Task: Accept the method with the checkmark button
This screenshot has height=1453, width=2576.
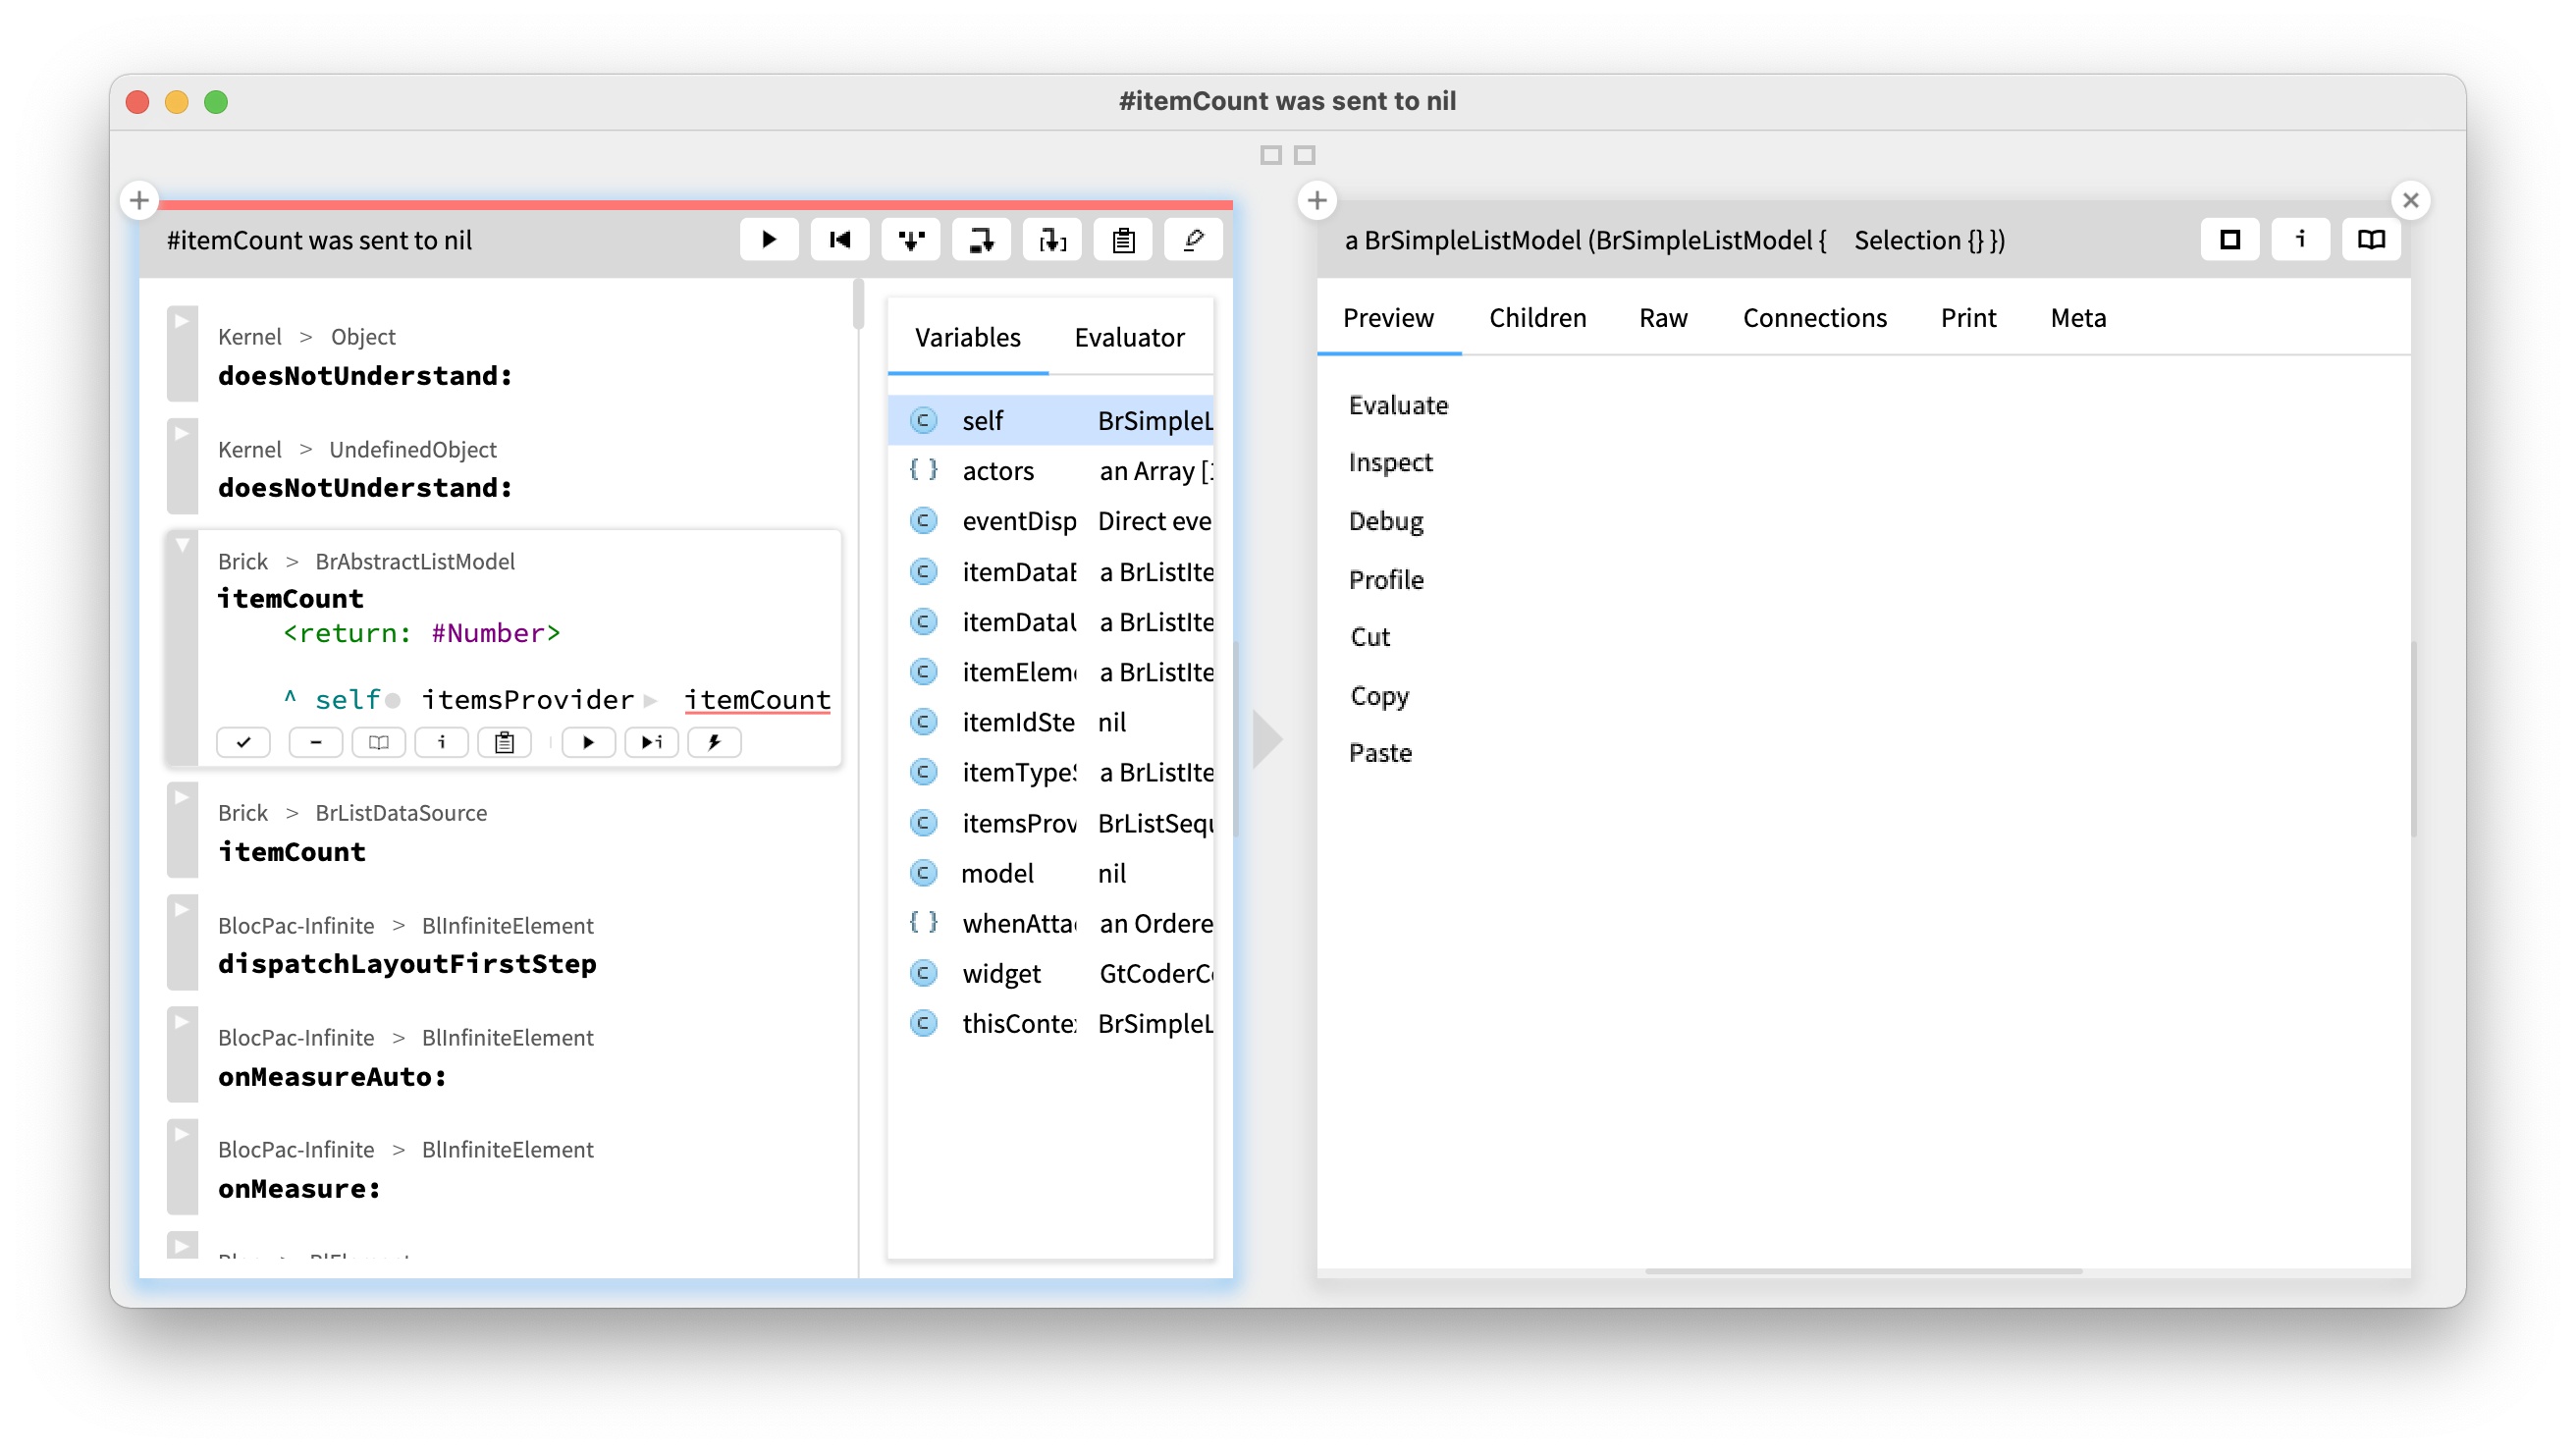Action: coord(243,742)
